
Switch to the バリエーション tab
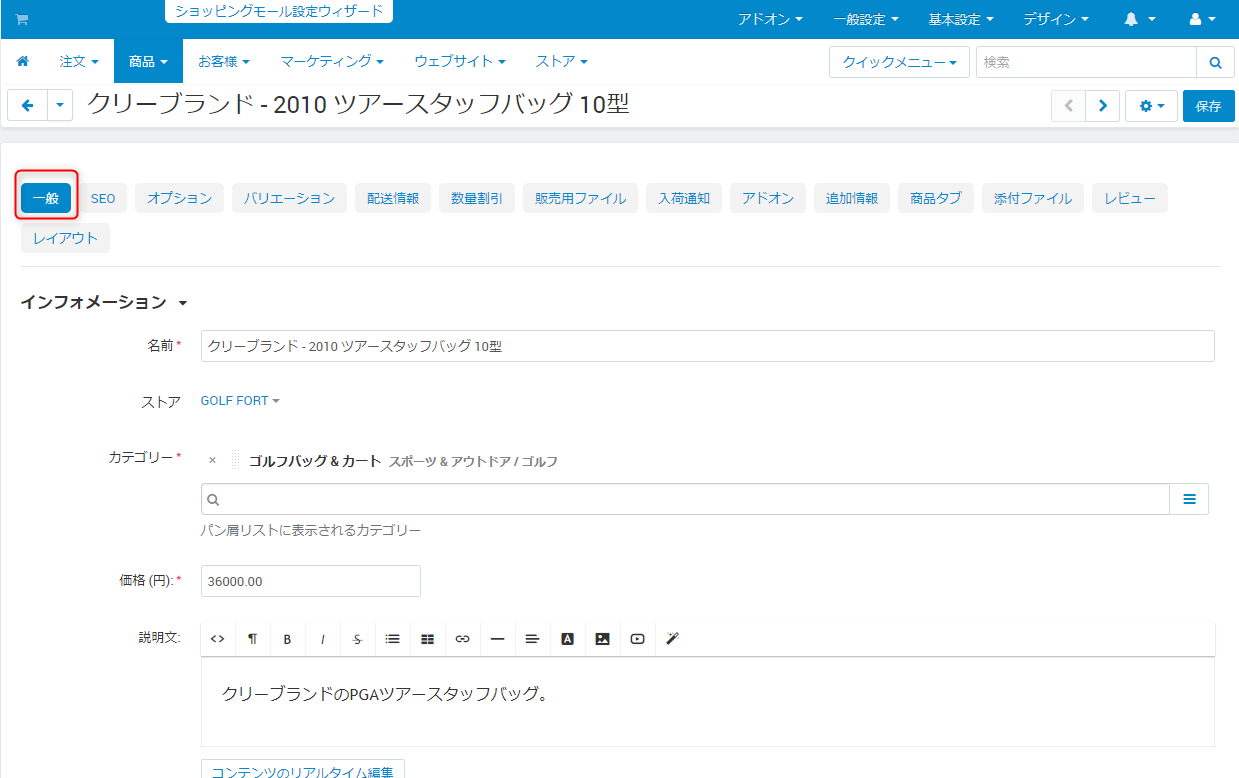click(290, 198)
